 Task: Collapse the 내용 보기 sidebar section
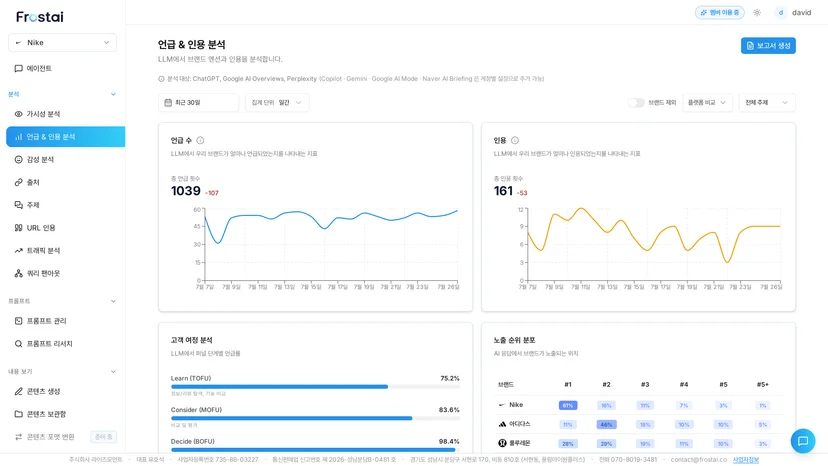113,371
